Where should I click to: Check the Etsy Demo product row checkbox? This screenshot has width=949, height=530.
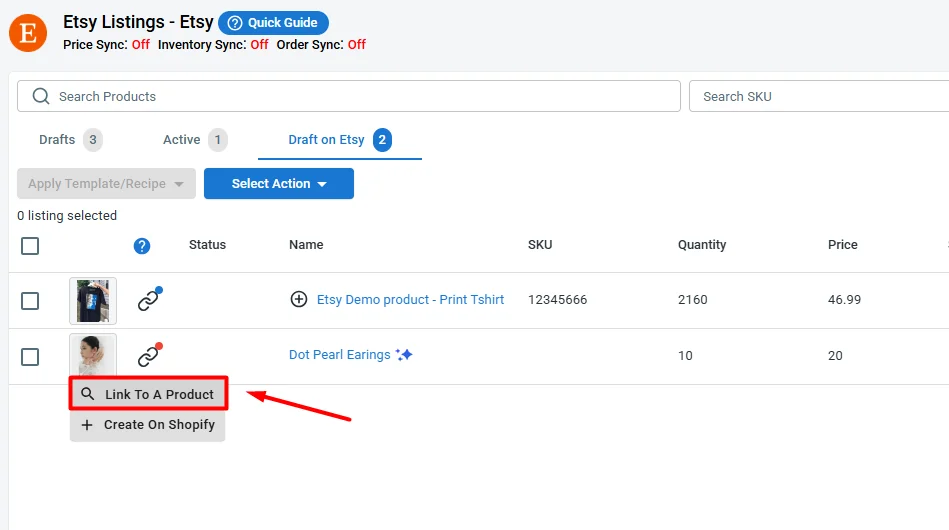coord(30,301)
